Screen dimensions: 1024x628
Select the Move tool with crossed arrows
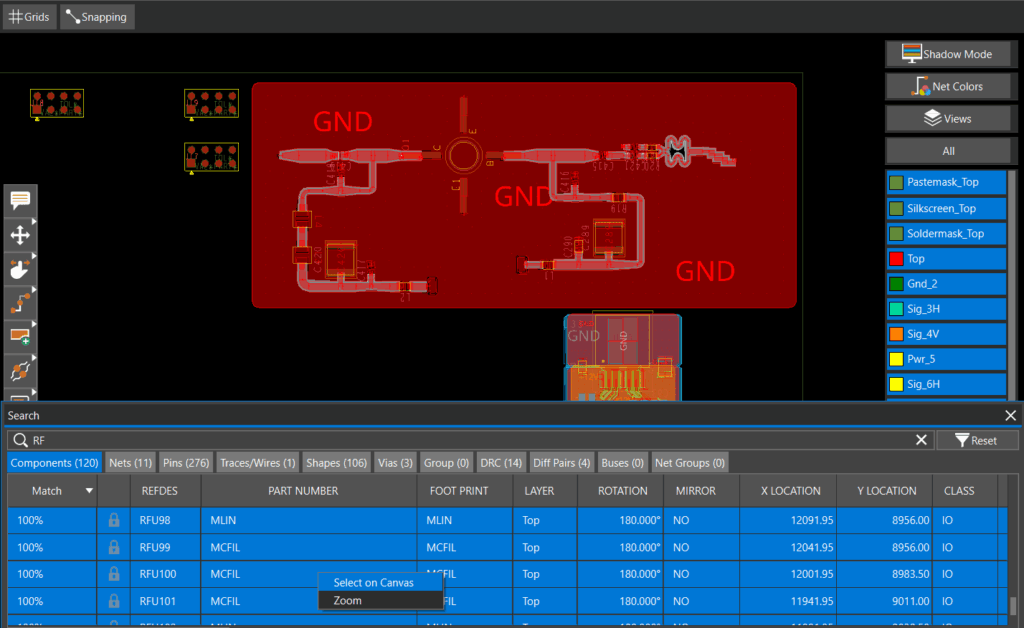click(x=20, y=235)
